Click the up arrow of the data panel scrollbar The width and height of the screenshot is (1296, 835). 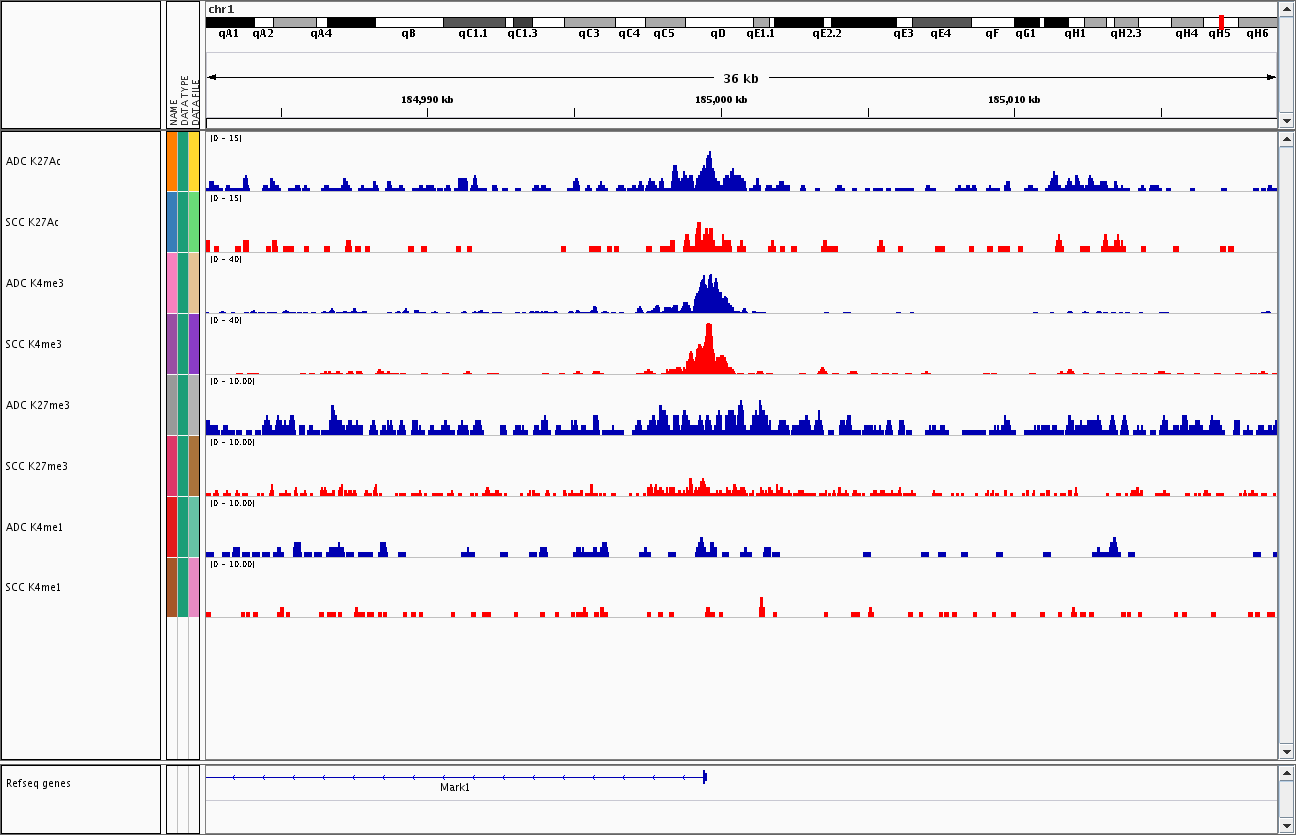tap(1286, 139)
